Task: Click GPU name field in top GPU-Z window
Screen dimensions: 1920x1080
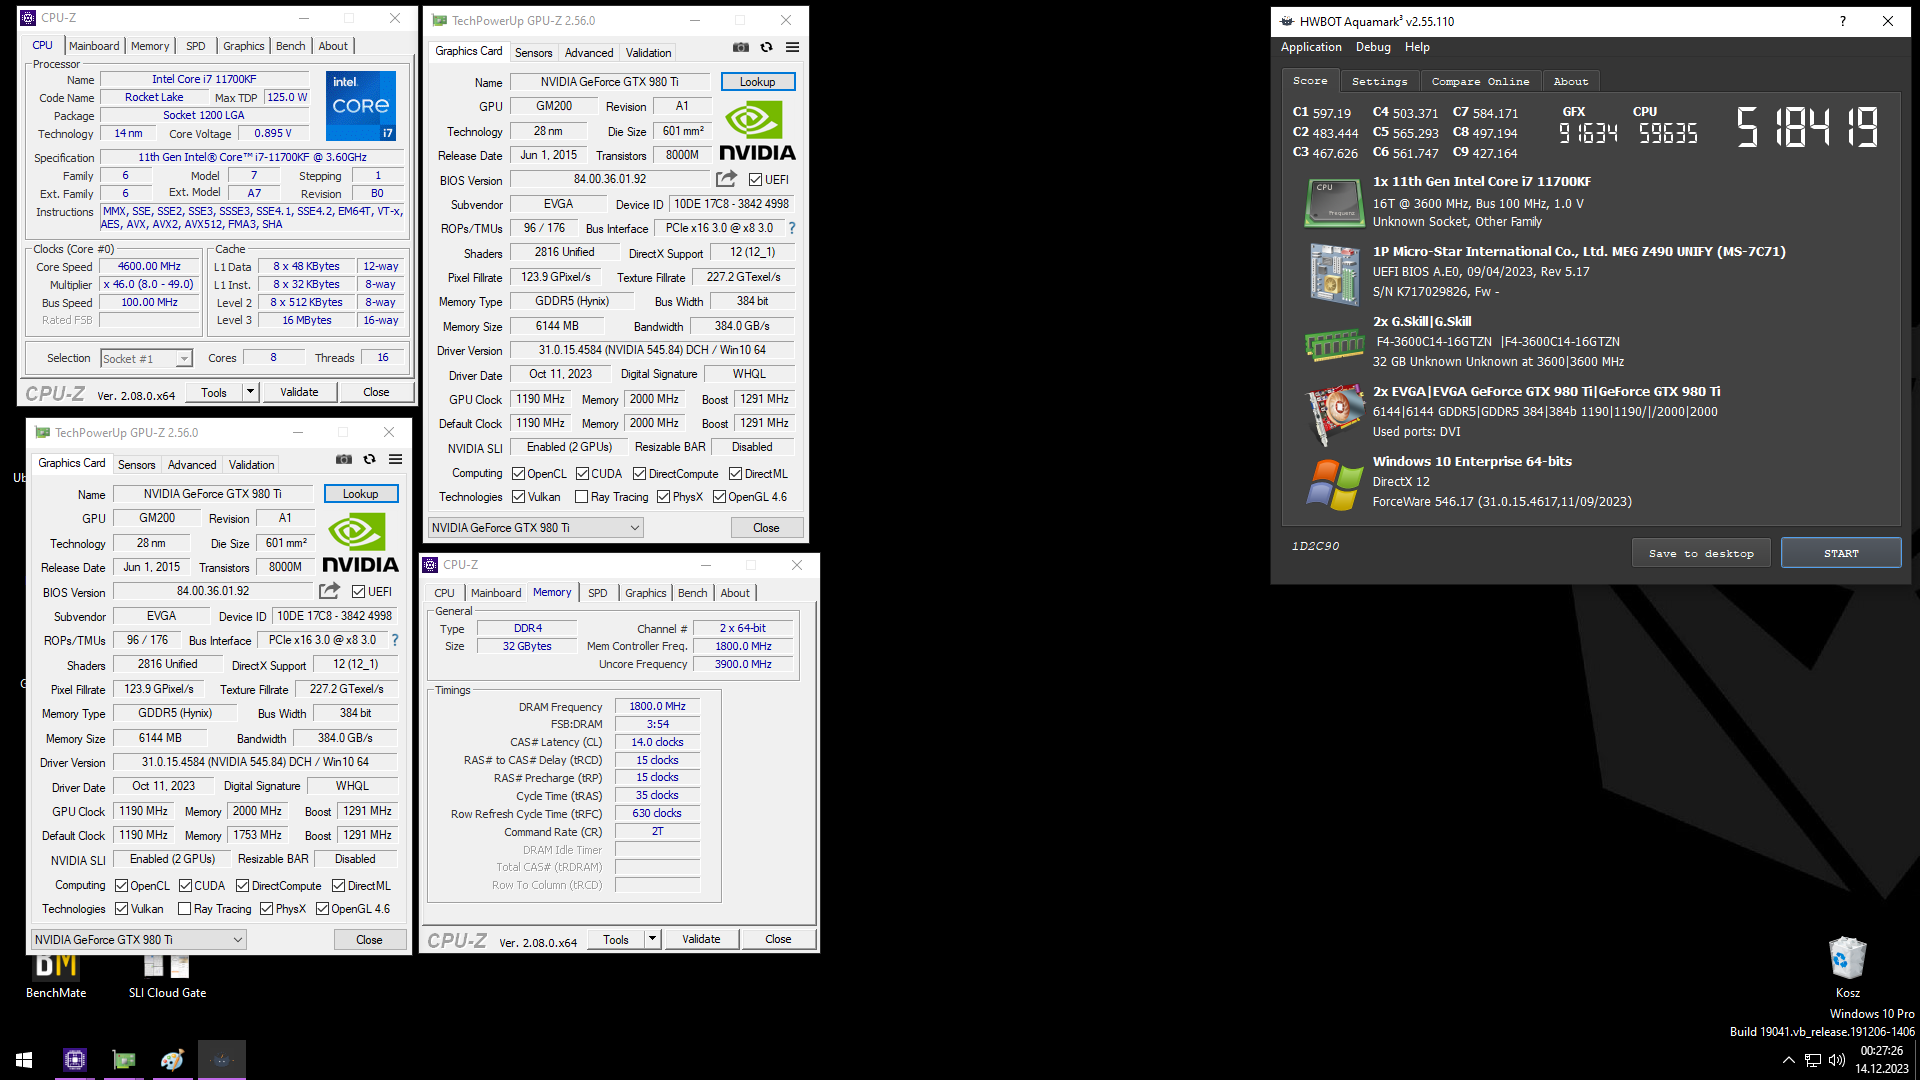Action: (x=610, y=82)
